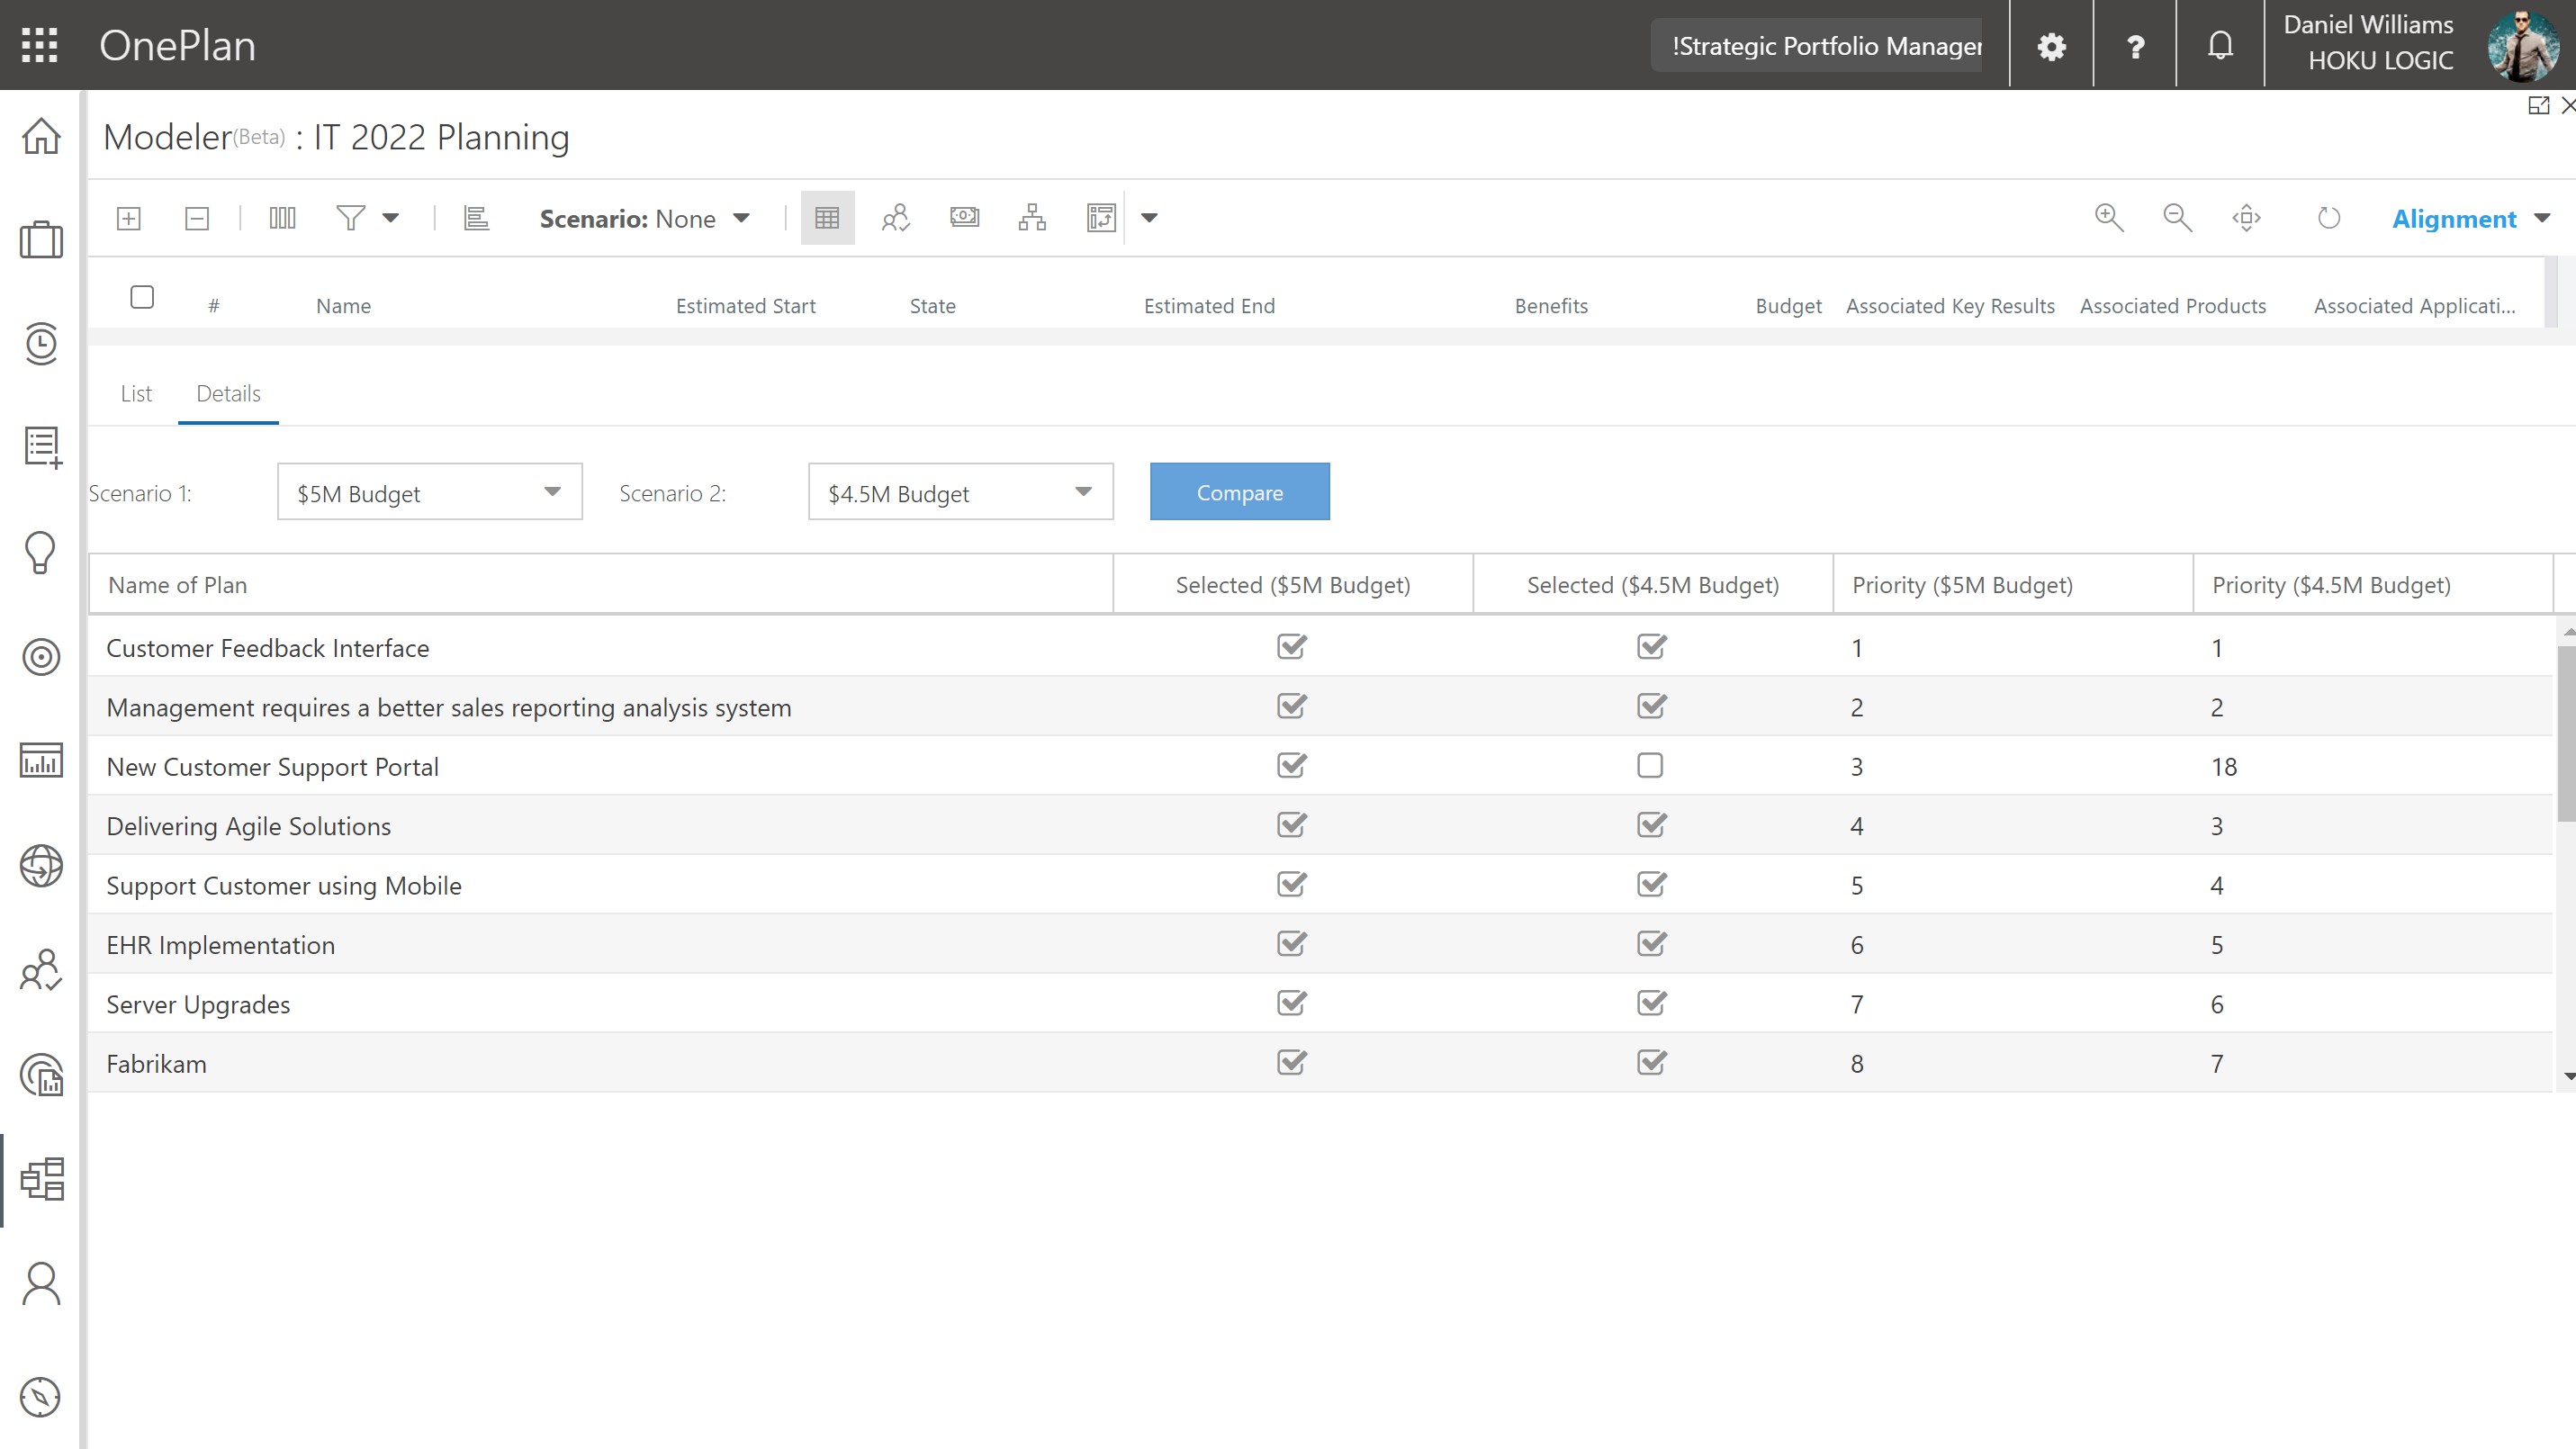Open the resource view icon in toolbar
The height and width of the screenshot is (1449, 2576).
tap(895, 218)
